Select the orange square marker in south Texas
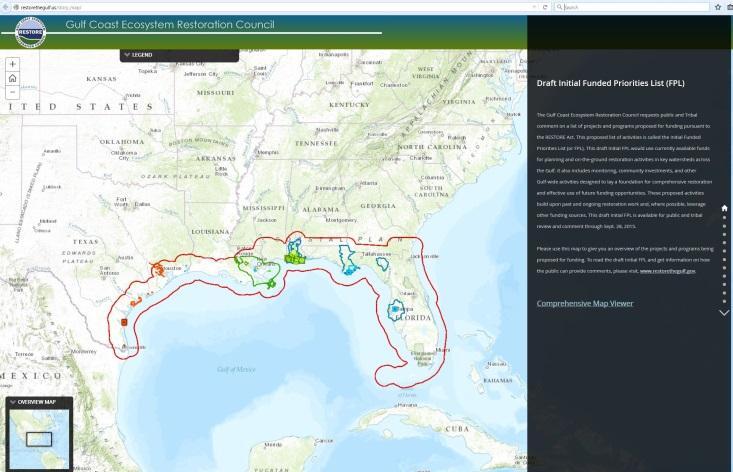733x472 pixels. pyautogui.click(x=124, y=322)
